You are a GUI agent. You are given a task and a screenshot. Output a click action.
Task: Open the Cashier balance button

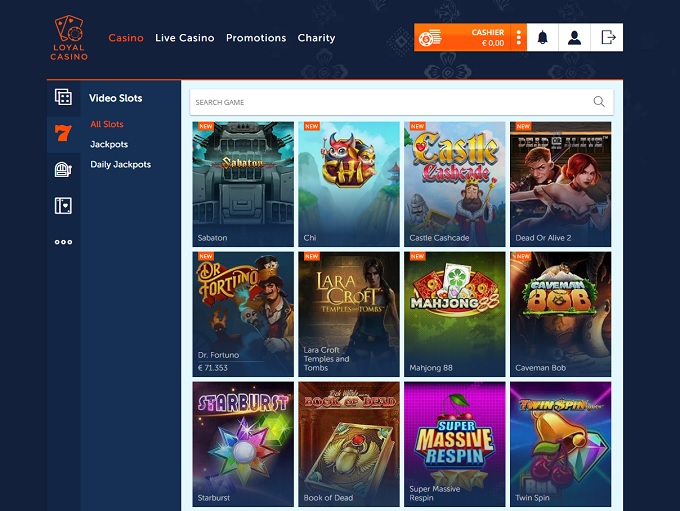tap(465, 38)
